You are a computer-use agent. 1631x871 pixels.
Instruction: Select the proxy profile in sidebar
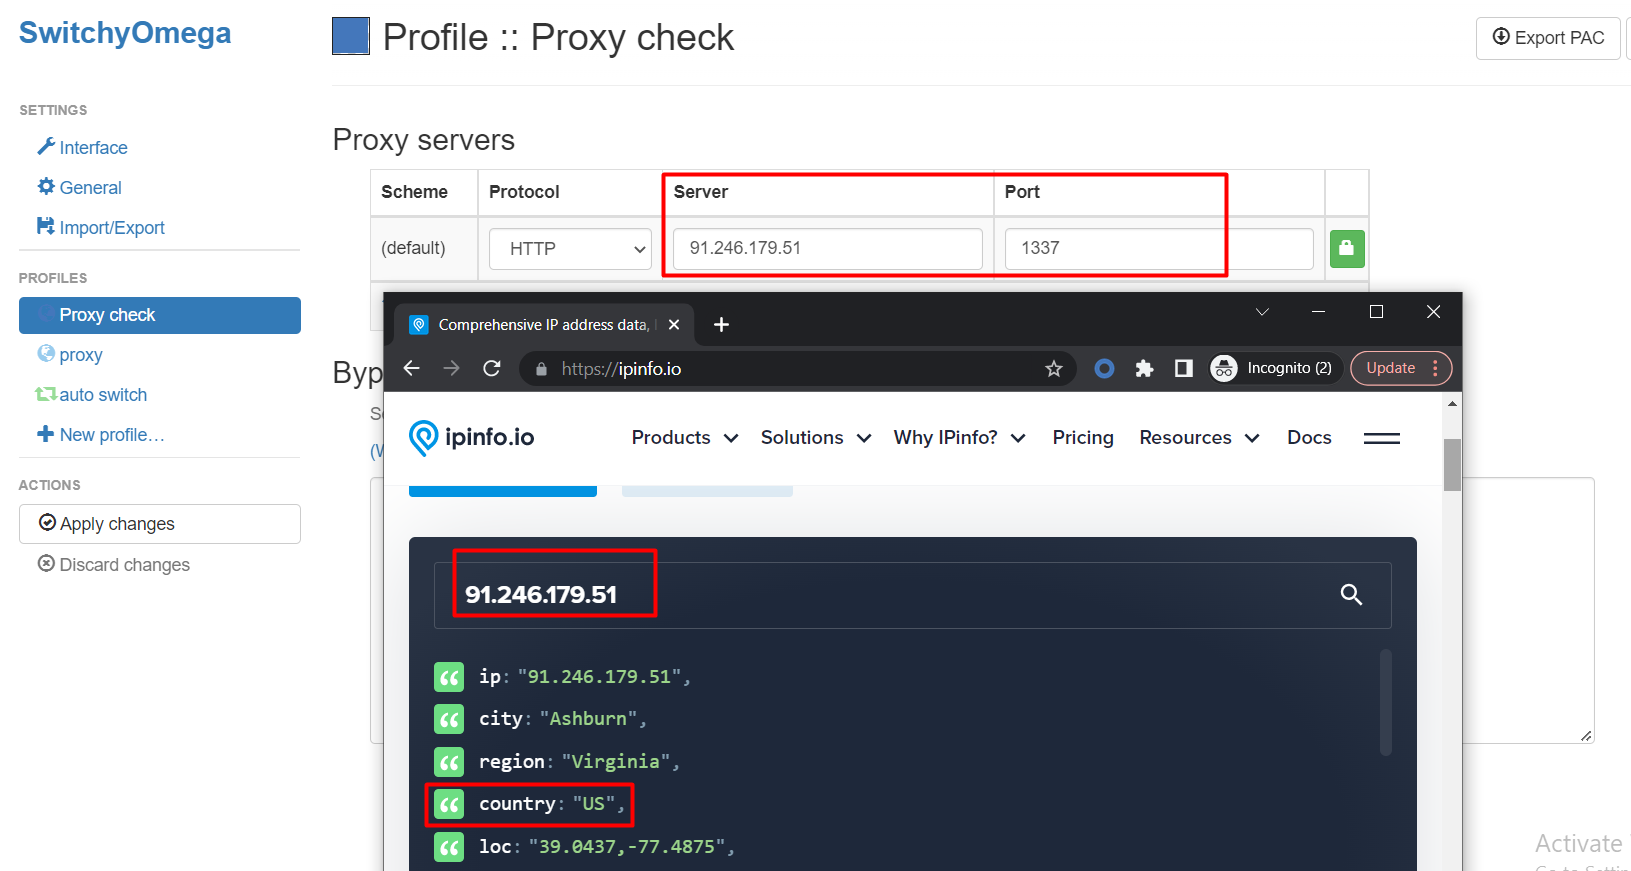70,355
